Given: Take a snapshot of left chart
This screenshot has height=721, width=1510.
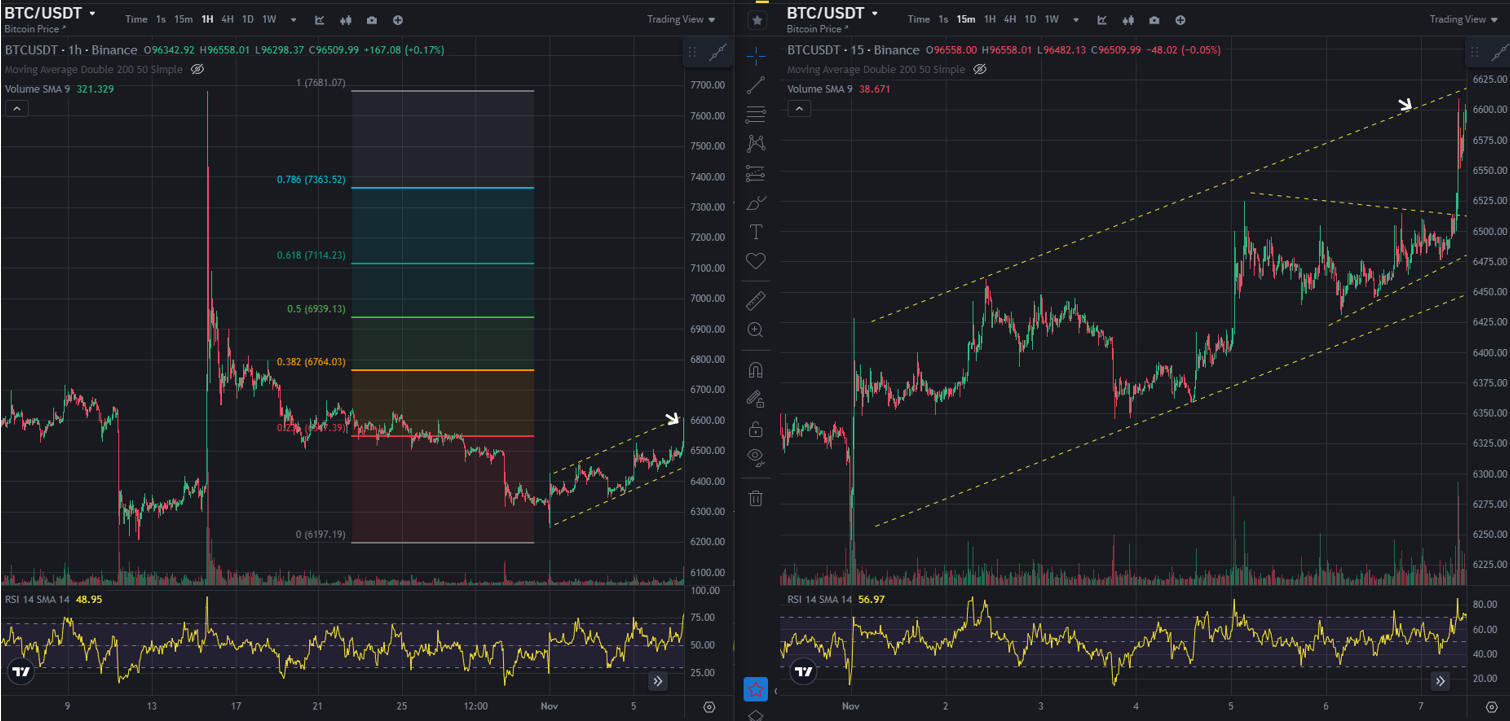Looking at the screenshot, I should click(372, 20).
